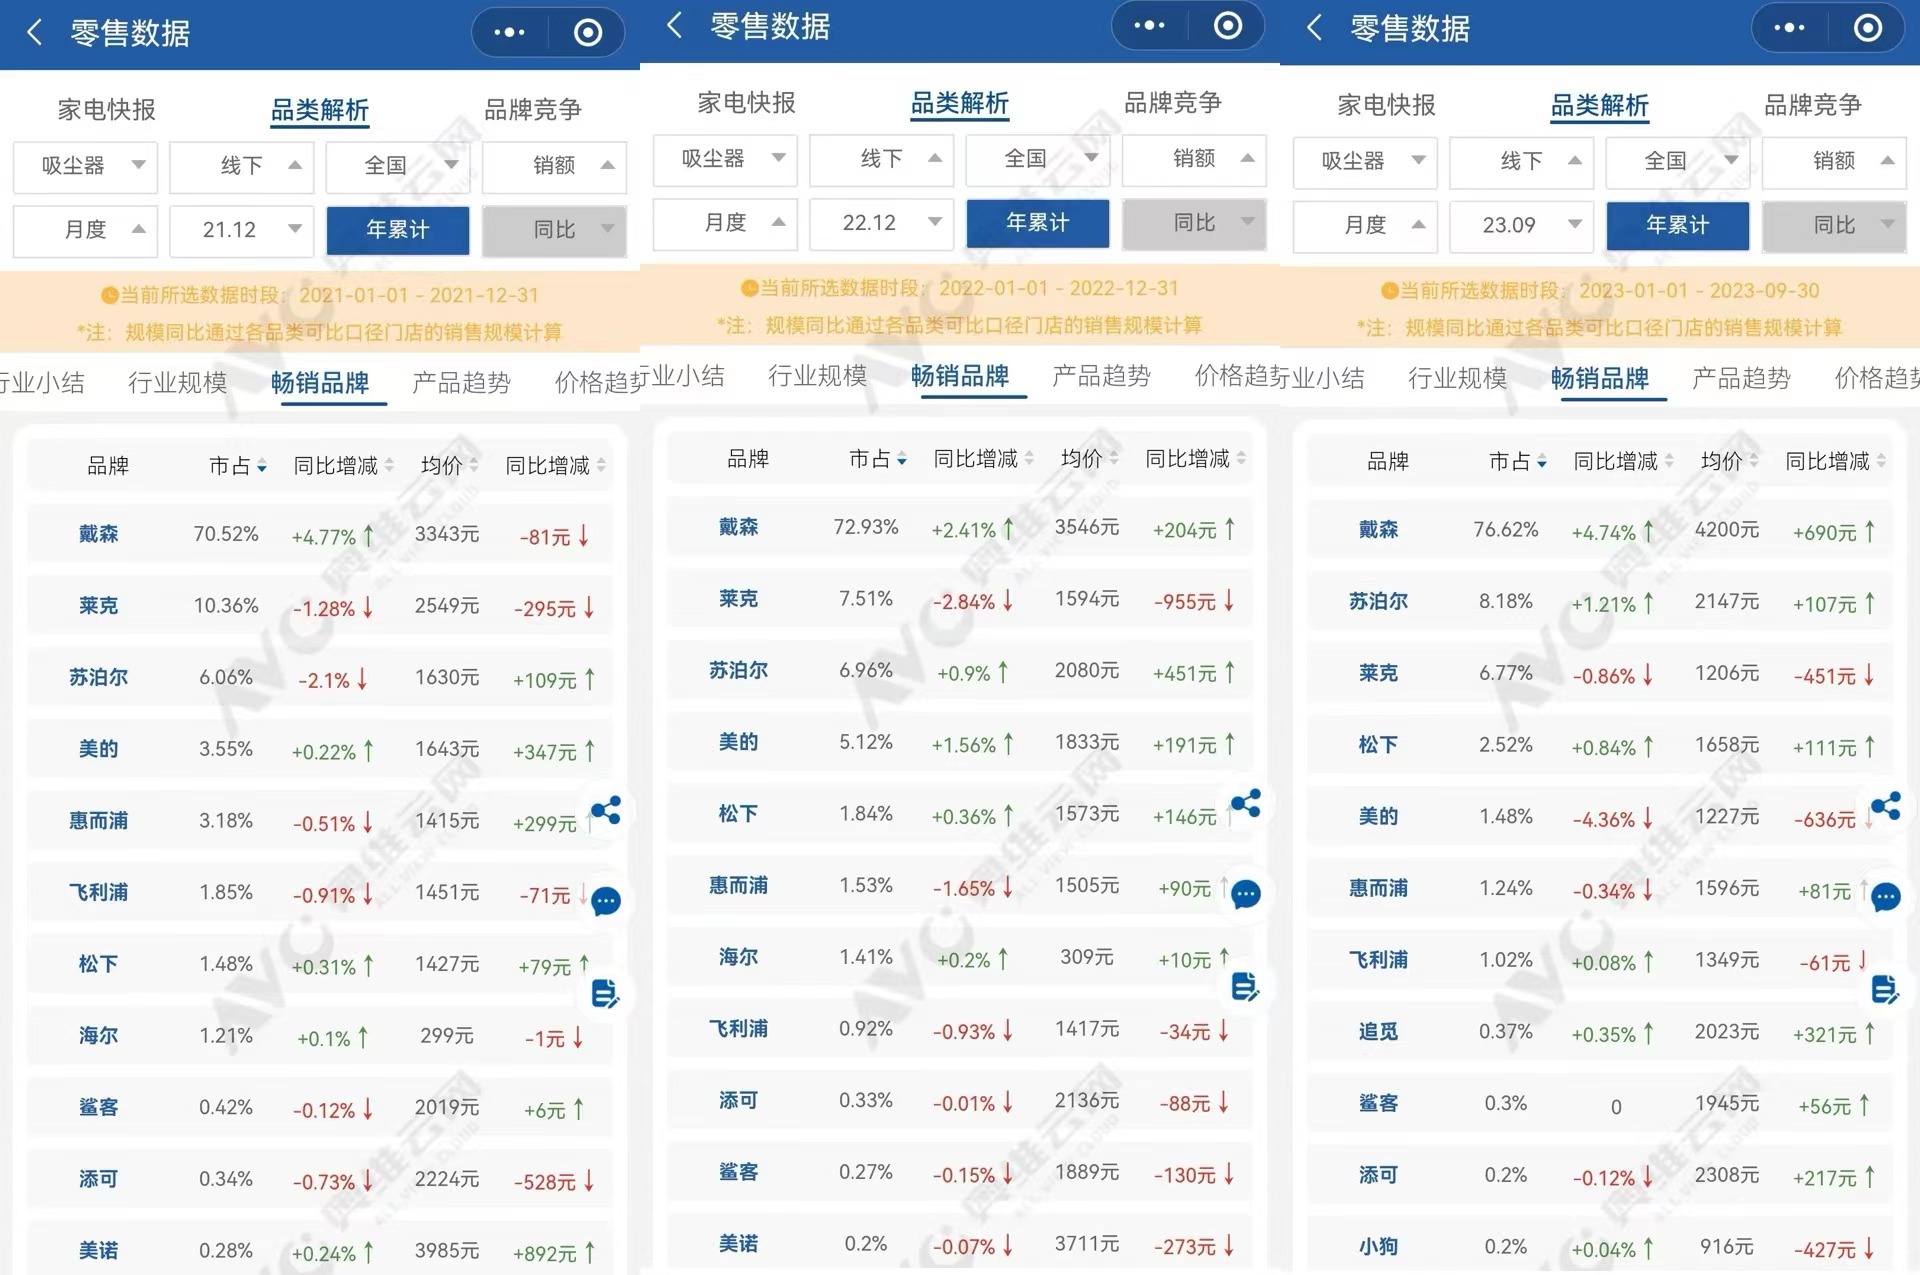
Task: Tap share icon in the rightmost panel
Action: (x=1886, y=806)
